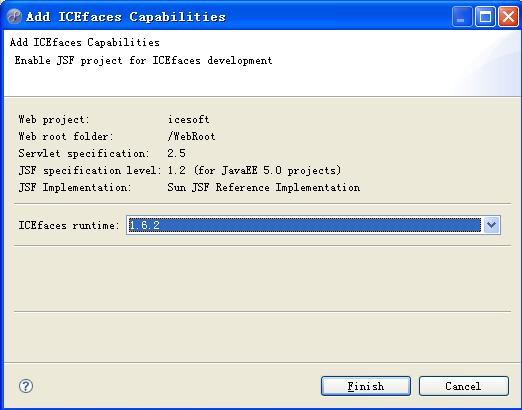Viewport: 522px width, 410px height.
Task: Click 'Sun JSF Reference Implementation' text
Action: pos(264,187)
